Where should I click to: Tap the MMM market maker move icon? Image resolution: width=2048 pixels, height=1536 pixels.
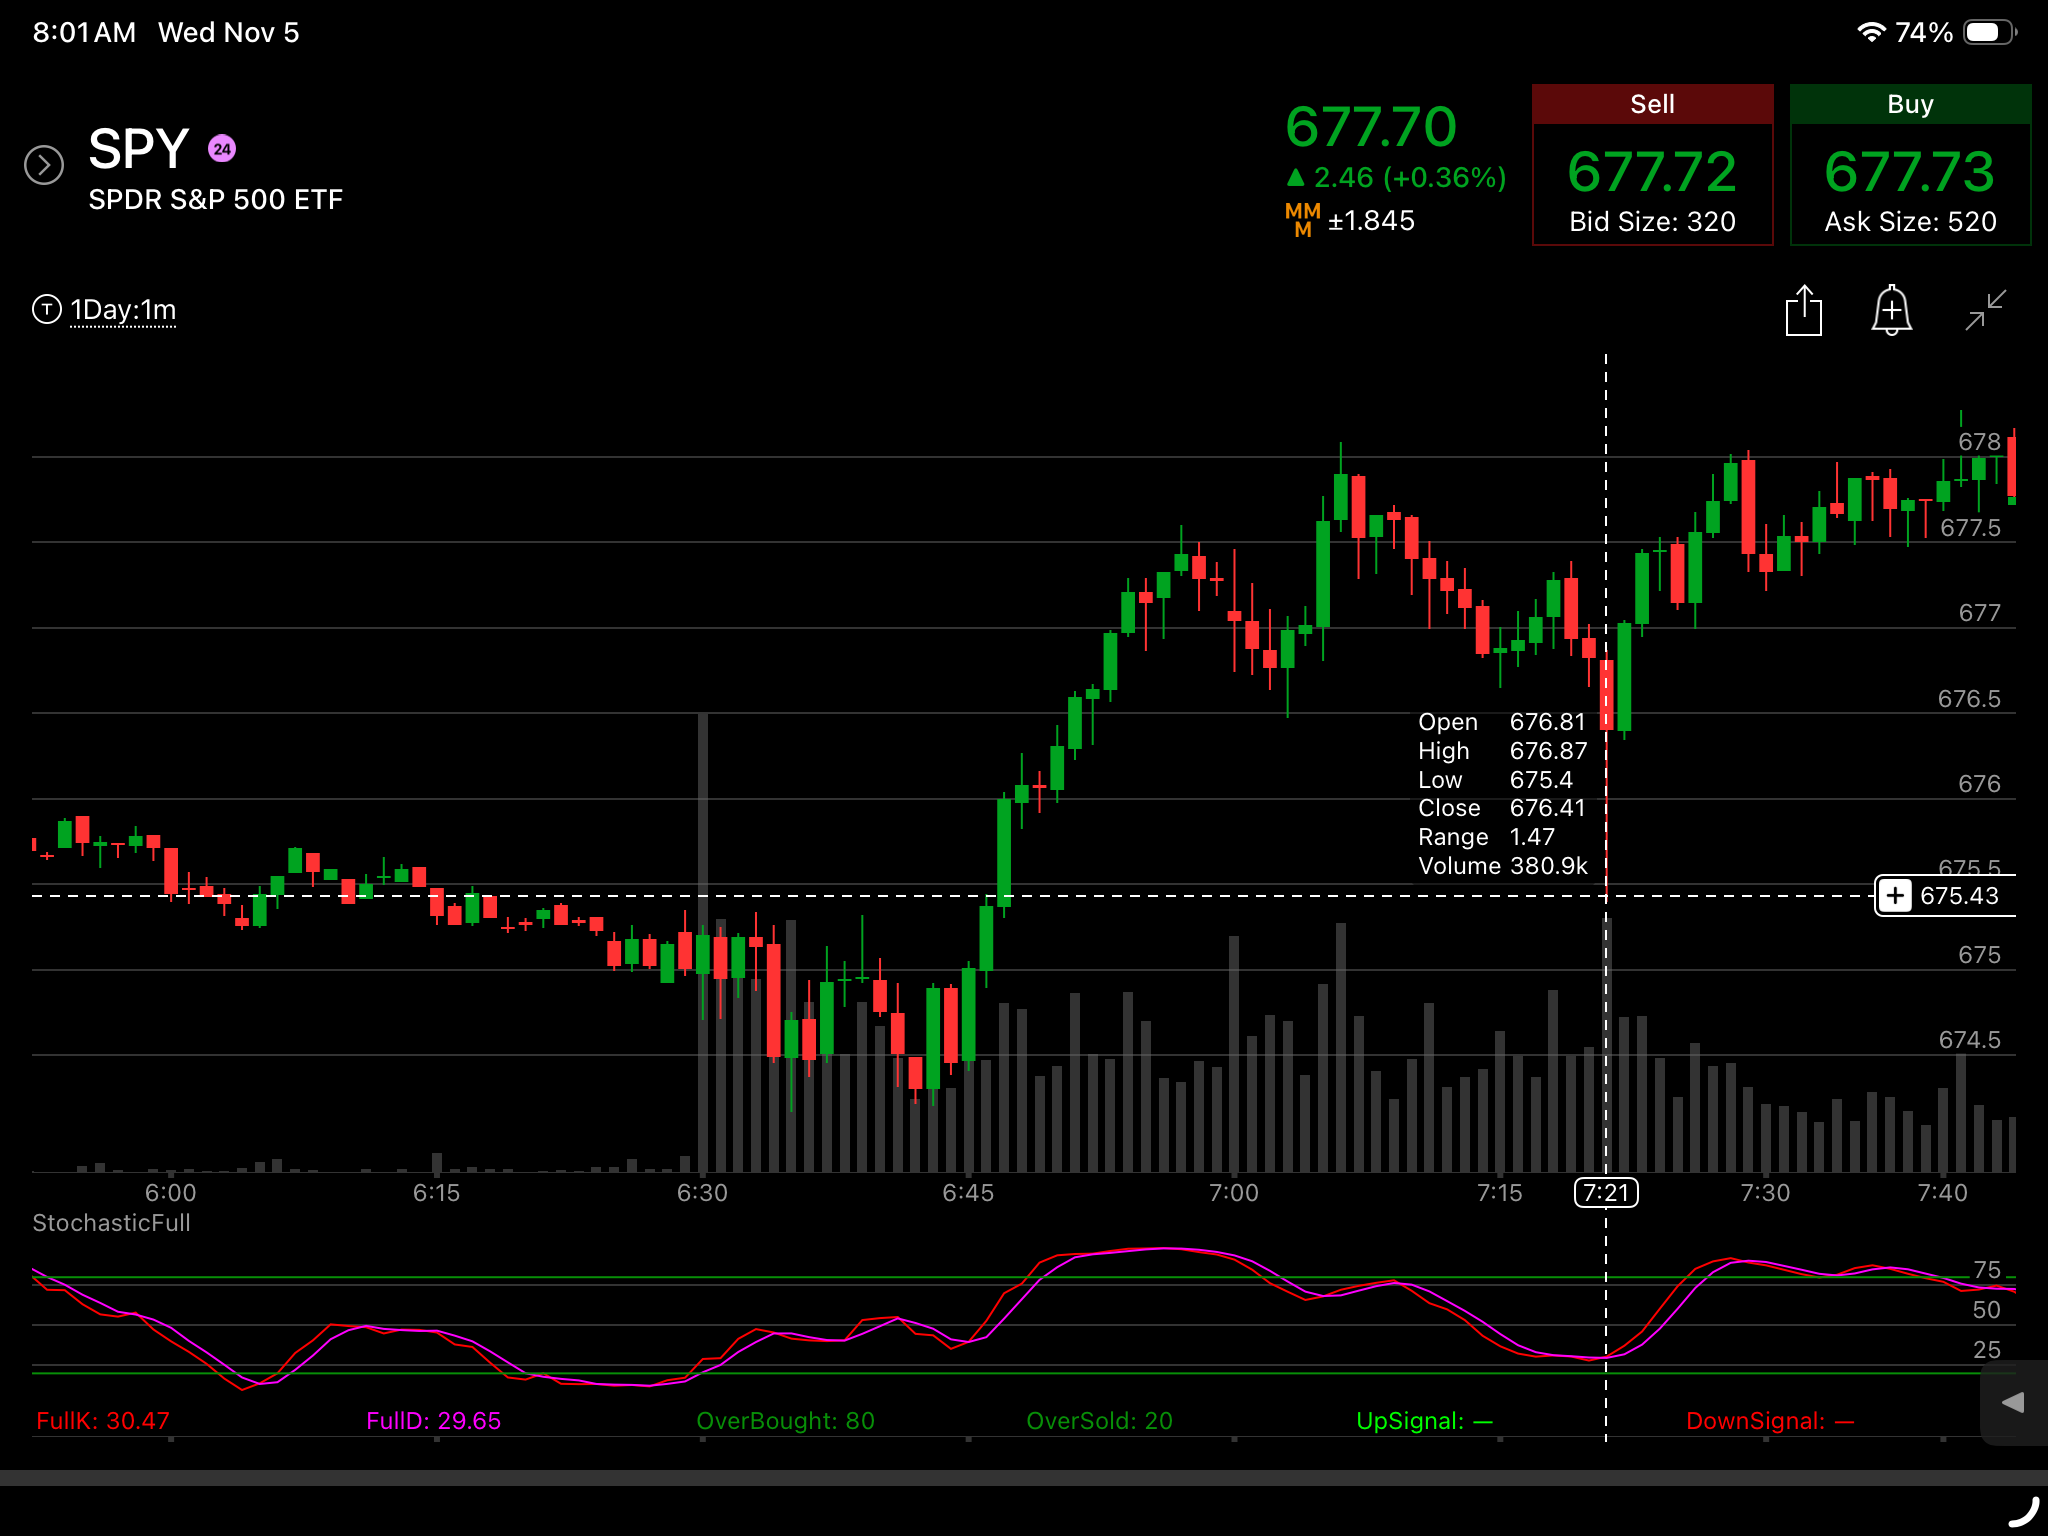tap(1302, 220)
